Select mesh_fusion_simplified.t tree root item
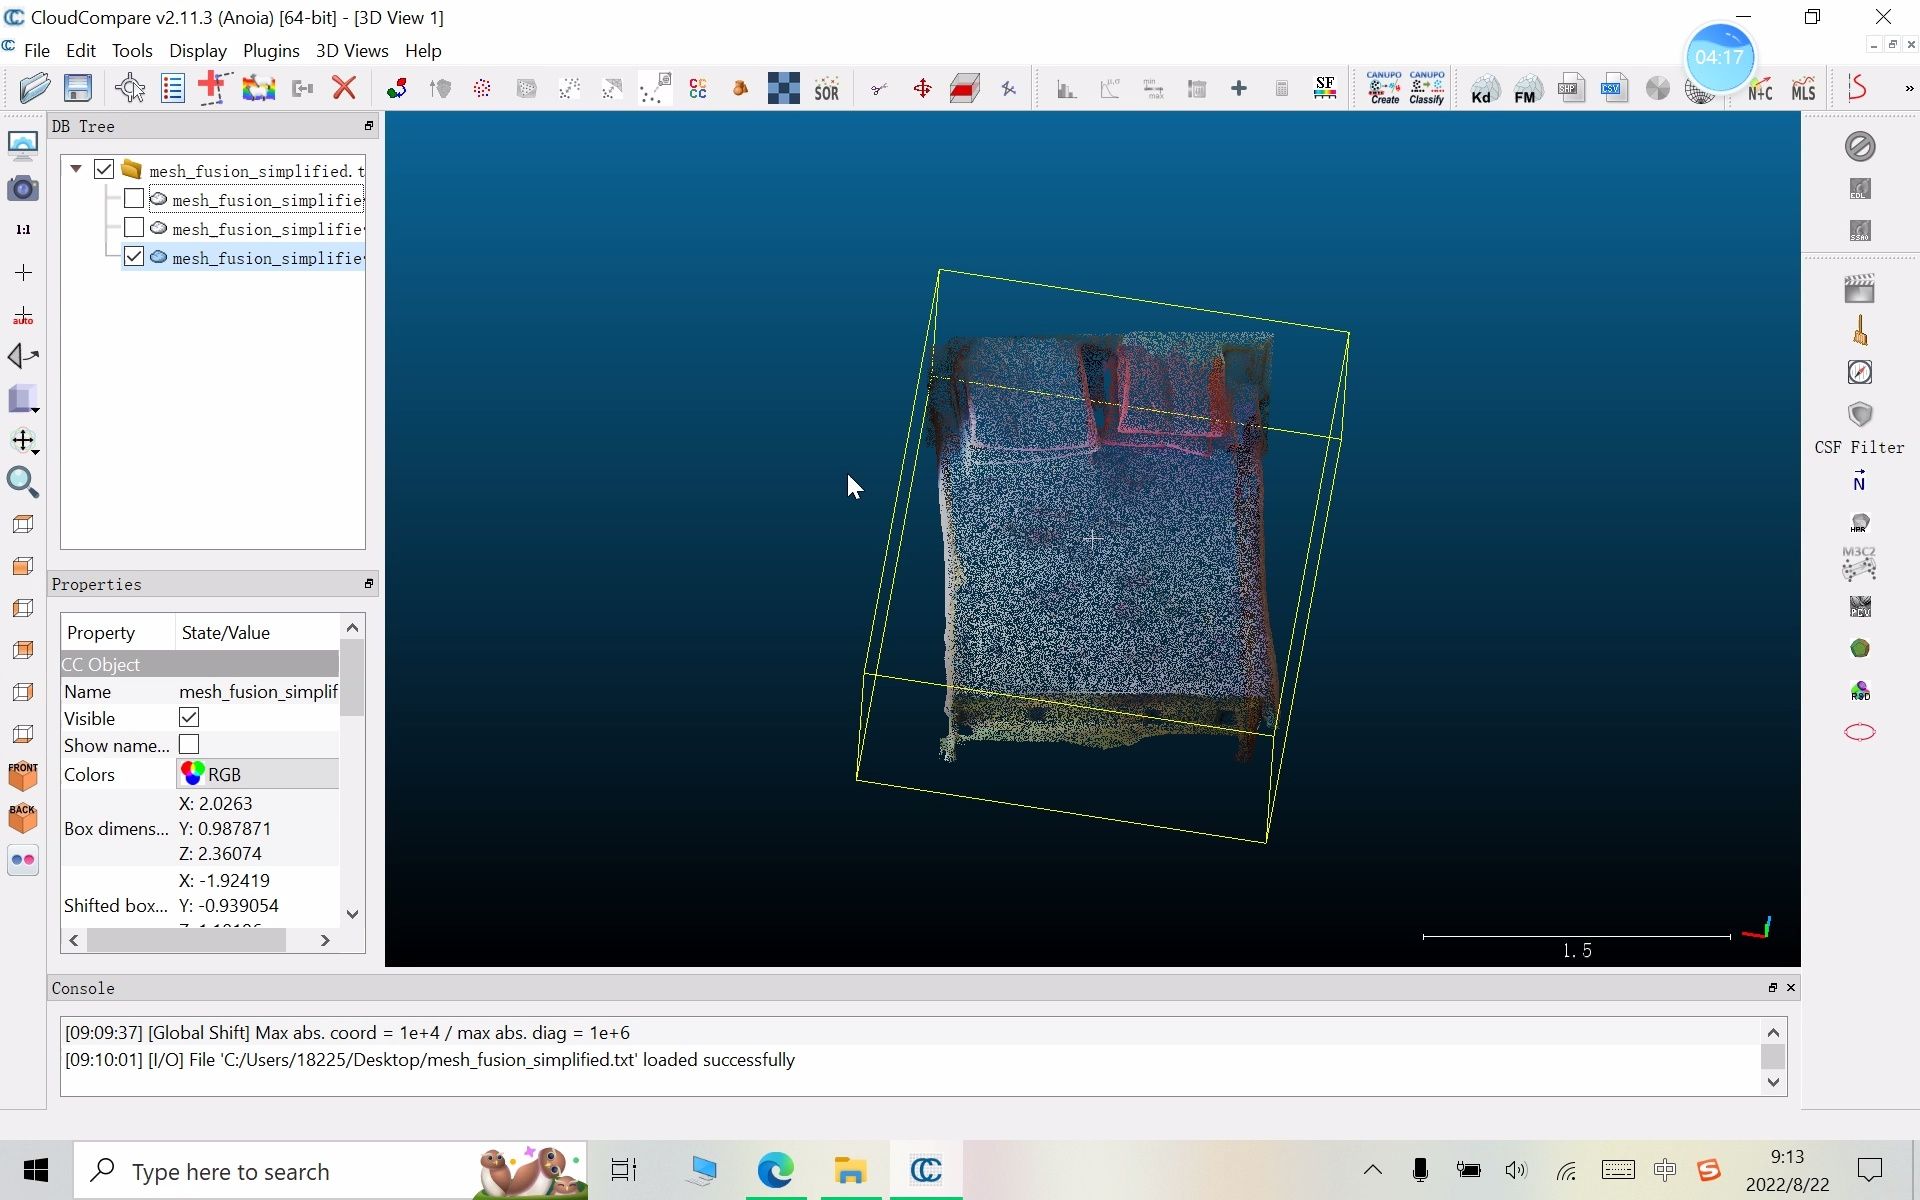The height and width of the screenshot is (1200, 1920). click(x=254, y=169)
